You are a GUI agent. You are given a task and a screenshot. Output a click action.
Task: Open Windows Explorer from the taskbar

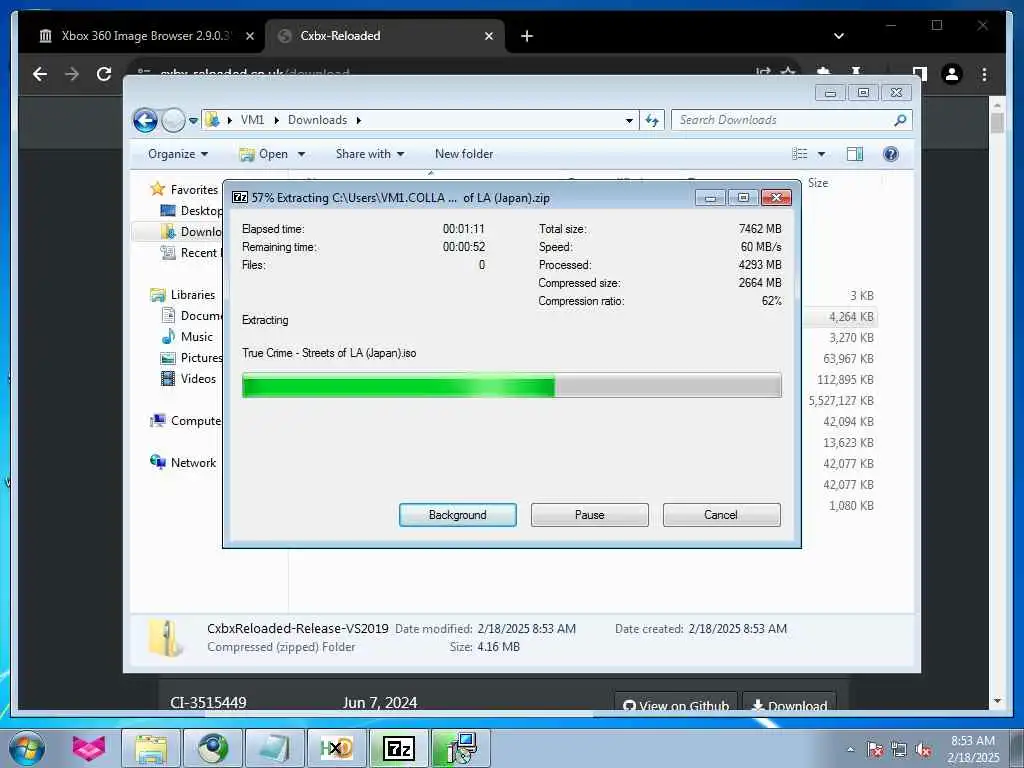click(x=151, y=748)
